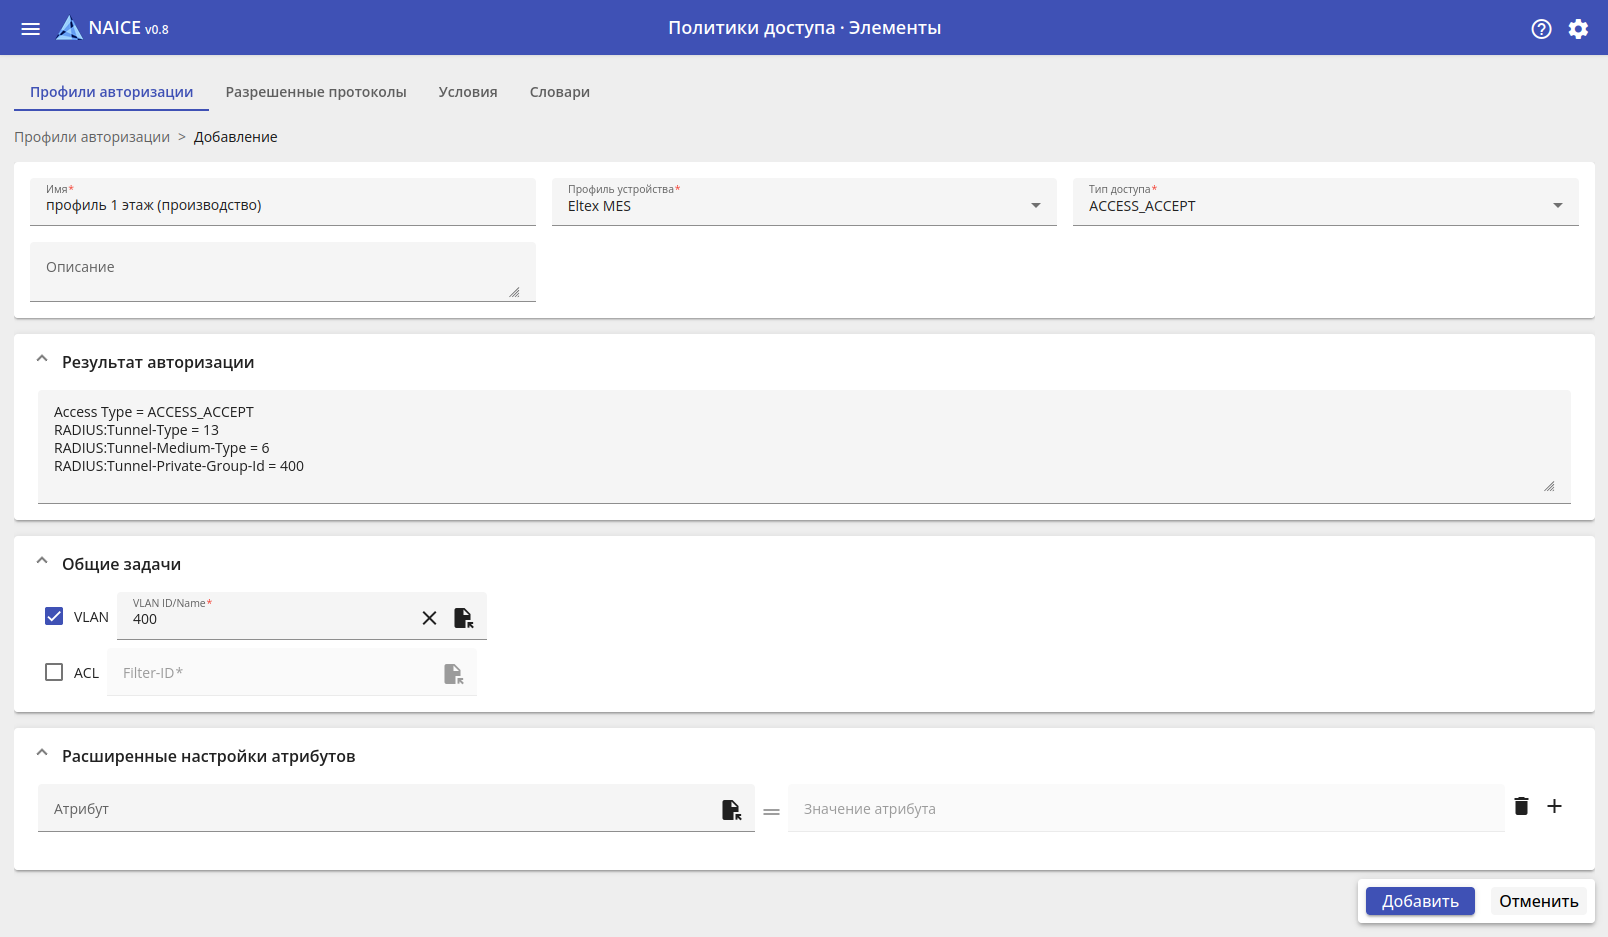Switch to the Разрешенные протоколы tab
This screenshot has height=937, width=1608.
(316, 92)
